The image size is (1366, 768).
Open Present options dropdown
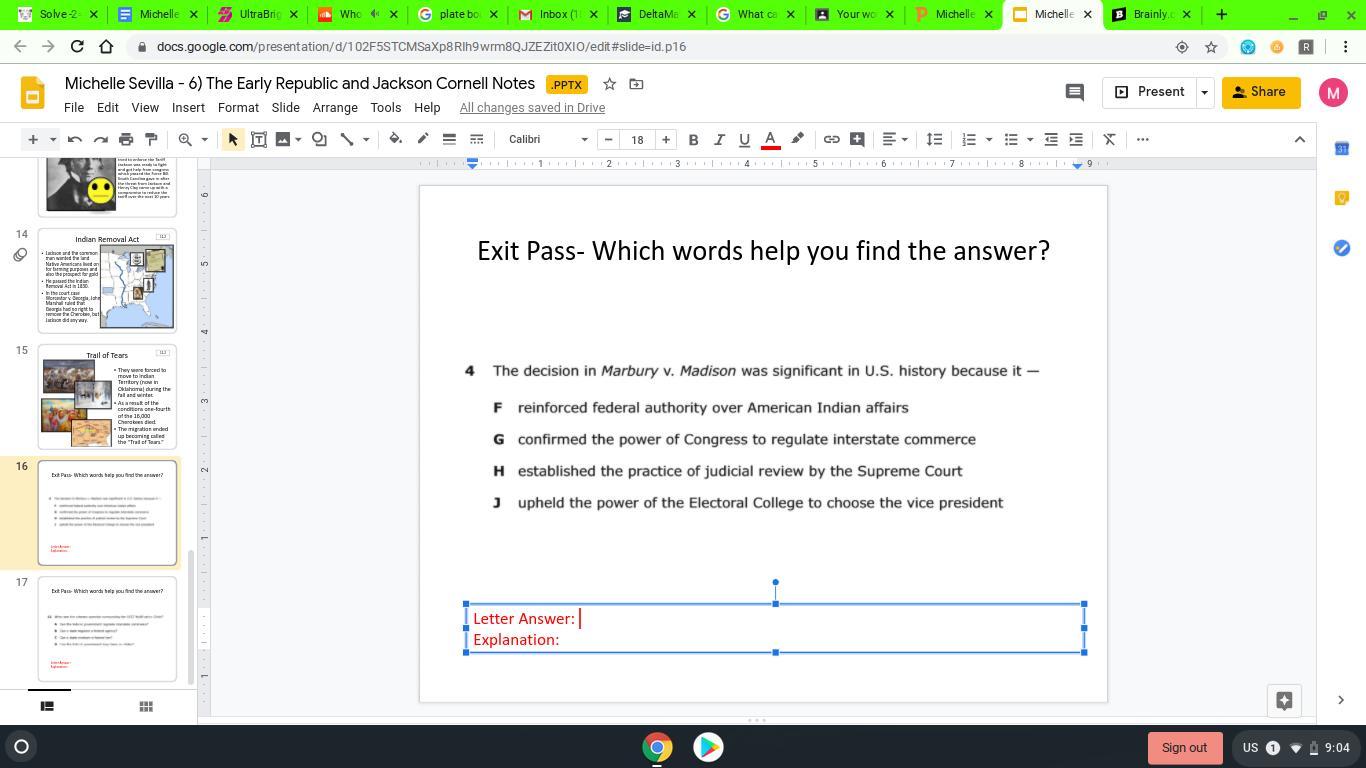coord(1204,92)
